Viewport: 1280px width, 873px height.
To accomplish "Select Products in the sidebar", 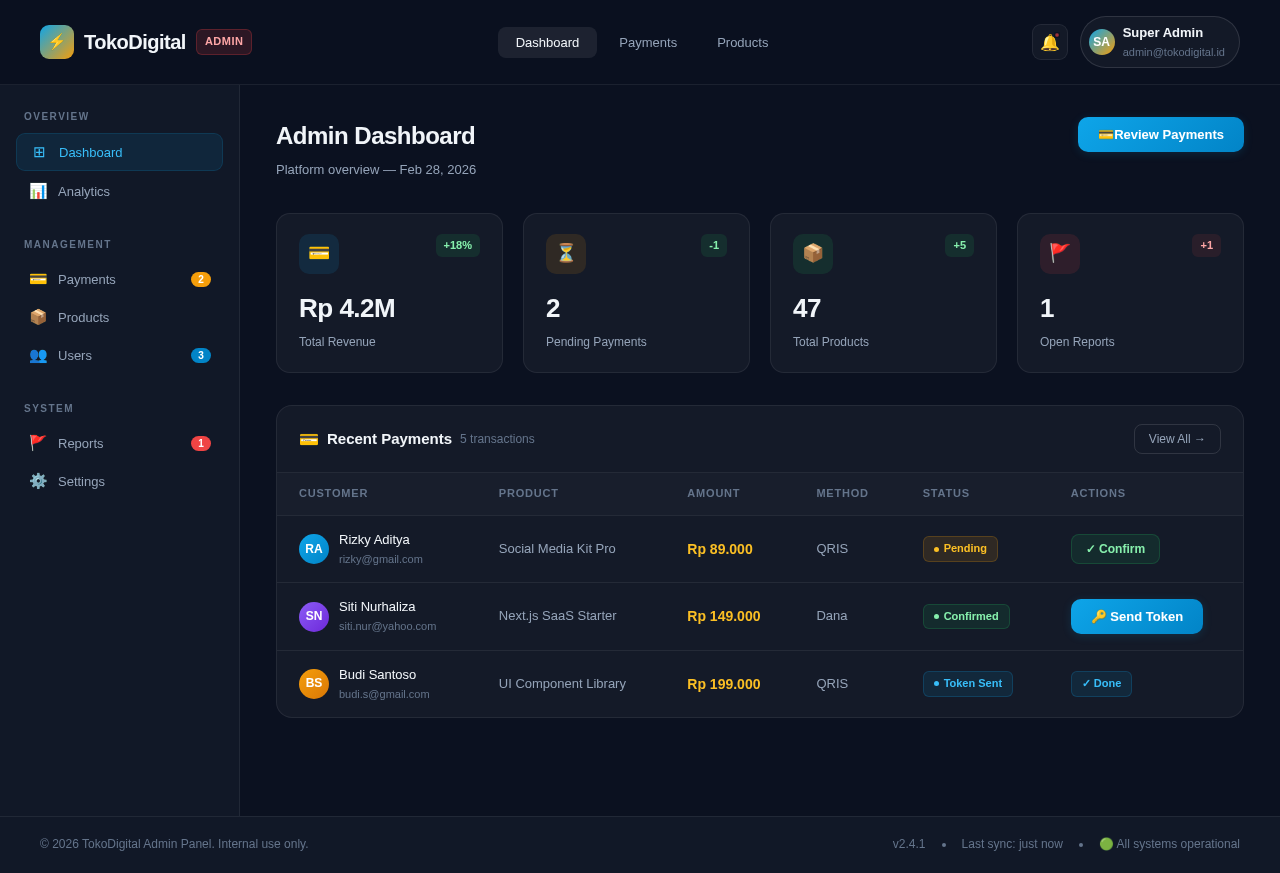I will coord(83,317).
